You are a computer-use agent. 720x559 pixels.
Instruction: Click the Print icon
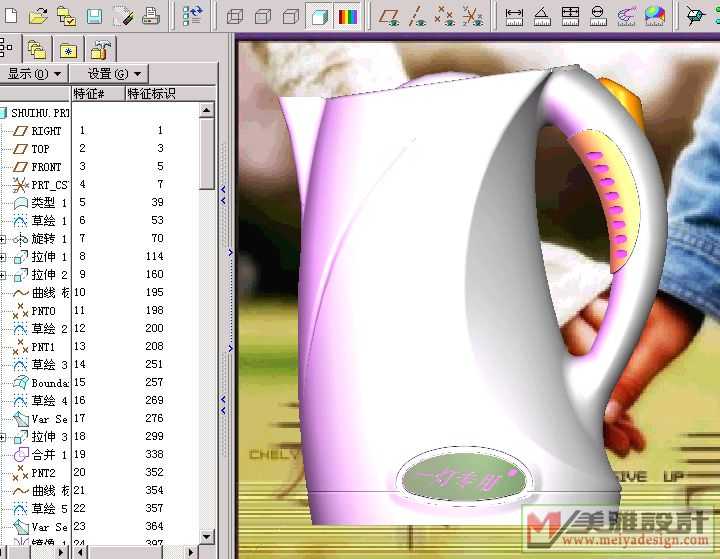click(x=150, y=15)
